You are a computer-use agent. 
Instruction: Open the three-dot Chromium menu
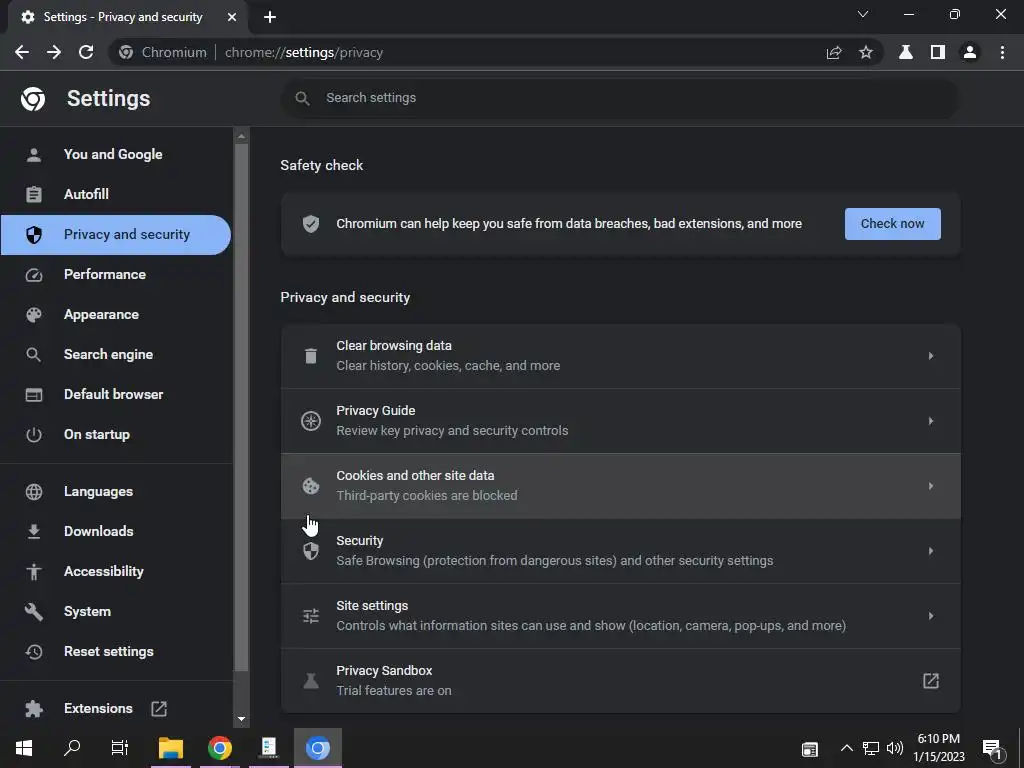click(x=1002, y=52)
